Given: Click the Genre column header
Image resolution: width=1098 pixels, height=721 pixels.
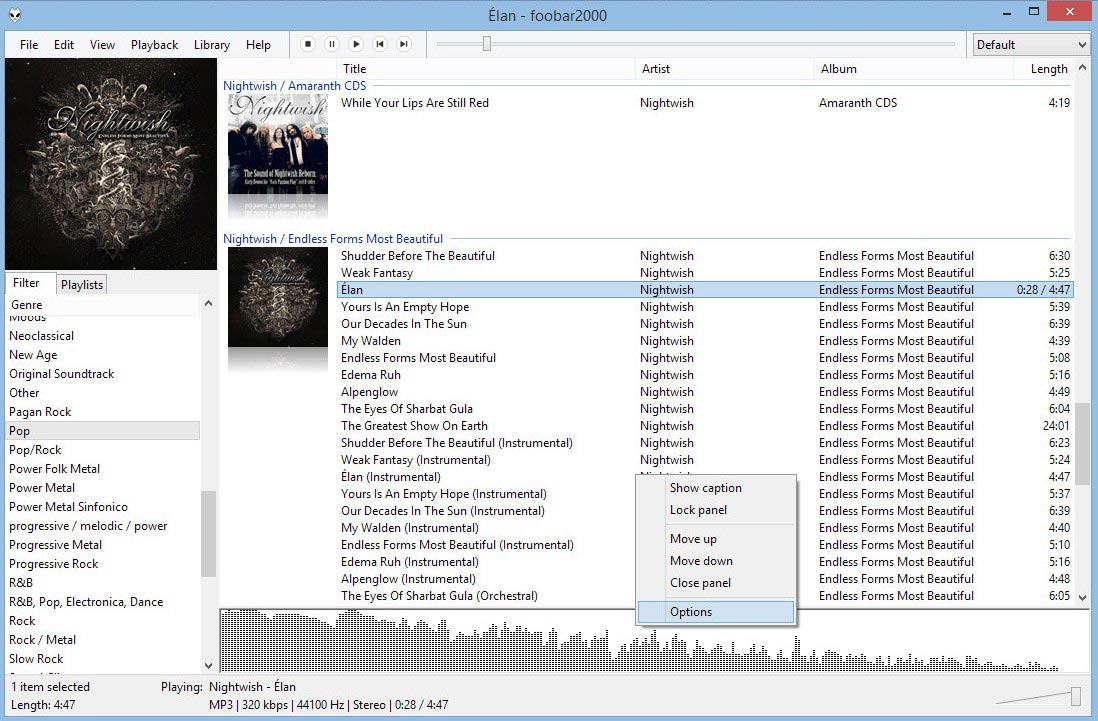Looking at the screenshot, I should pyautogui.click(x=104, y=304).
